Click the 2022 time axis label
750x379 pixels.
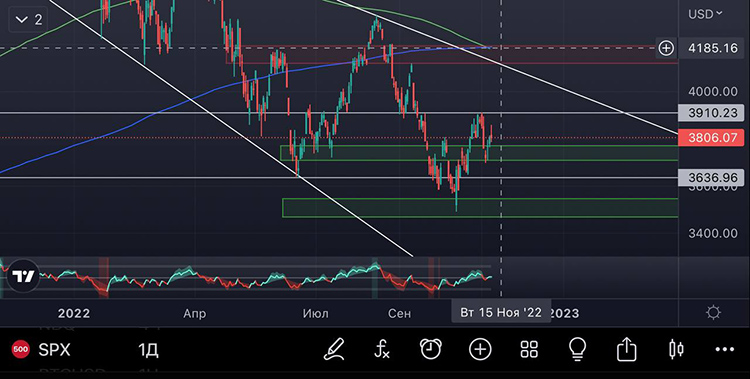click(x=74, y=313)
